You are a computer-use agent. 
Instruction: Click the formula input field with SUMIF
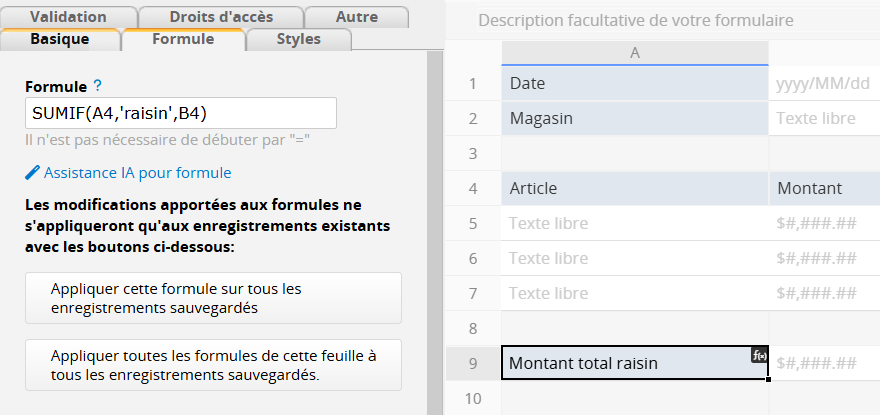[x=180, y=112]
